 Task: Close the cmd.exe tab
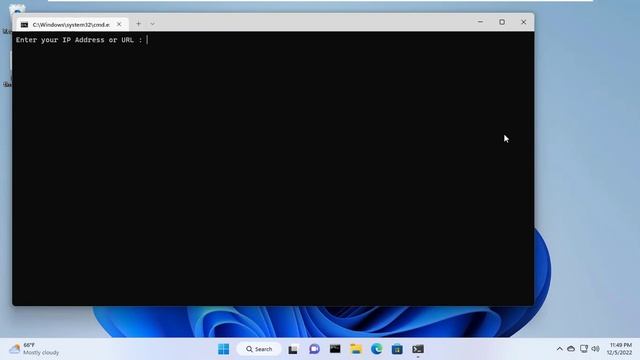(x=119, y=24)
